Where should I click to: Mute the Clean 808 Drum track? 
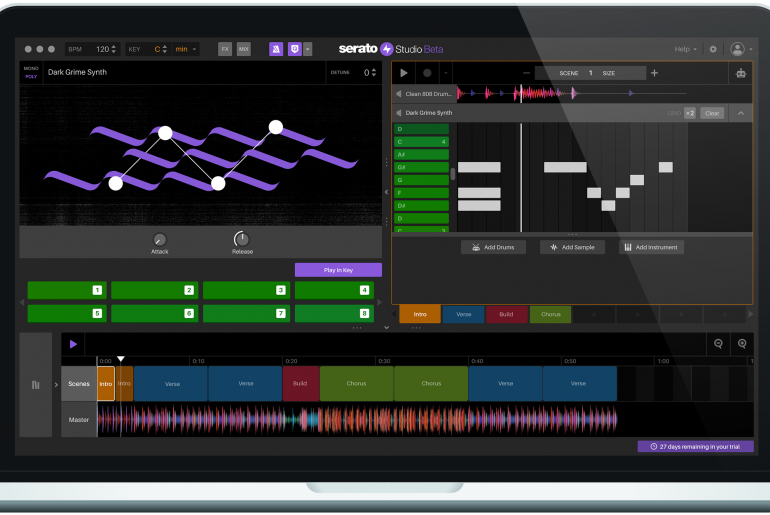click(x=399, y=94)
